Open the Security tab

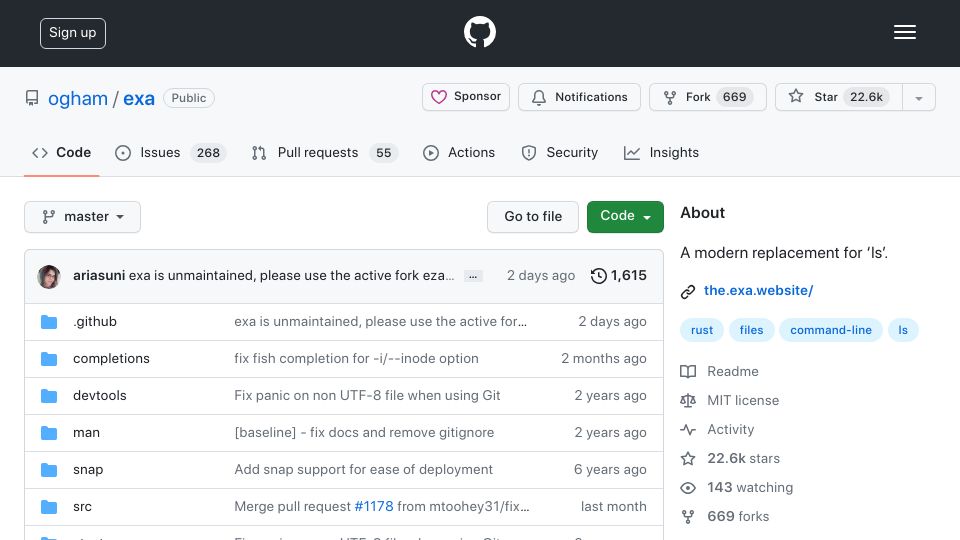click(560, 152)
